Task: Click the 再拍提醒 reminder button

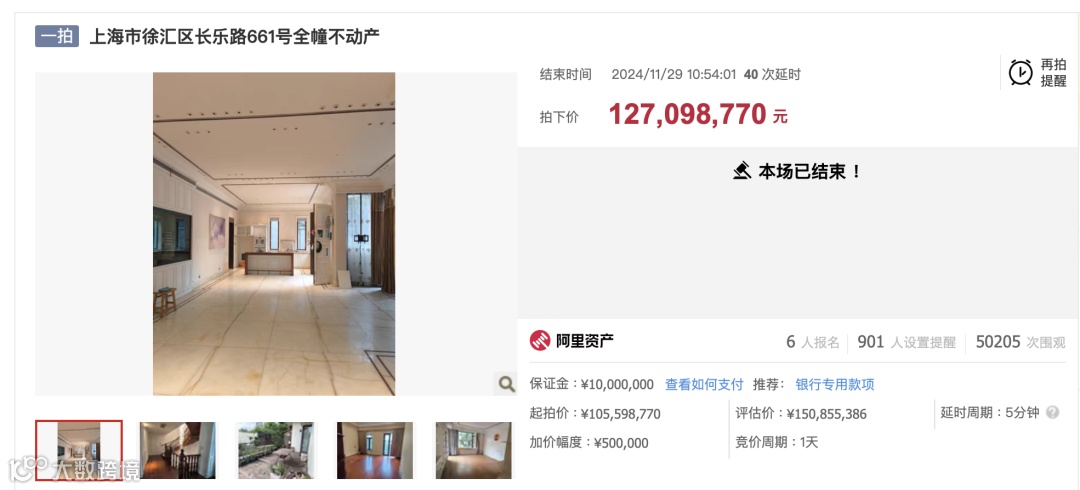Action: point(1038,72)
